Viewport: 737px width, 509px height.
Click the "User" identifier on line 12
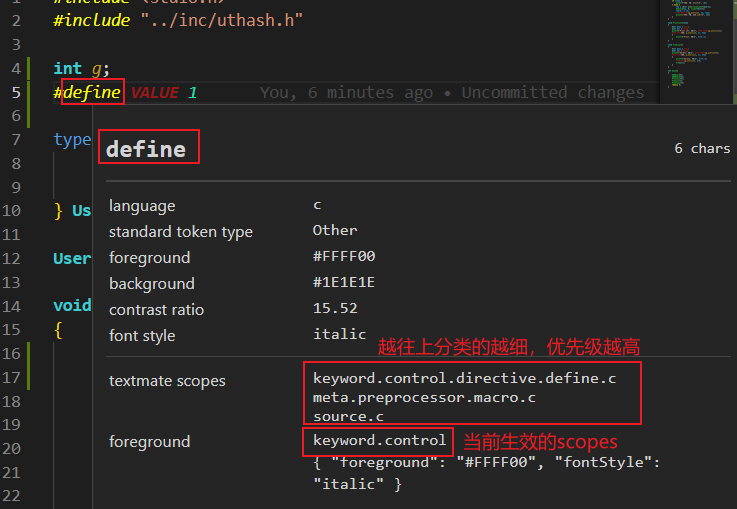click(72, 258)
